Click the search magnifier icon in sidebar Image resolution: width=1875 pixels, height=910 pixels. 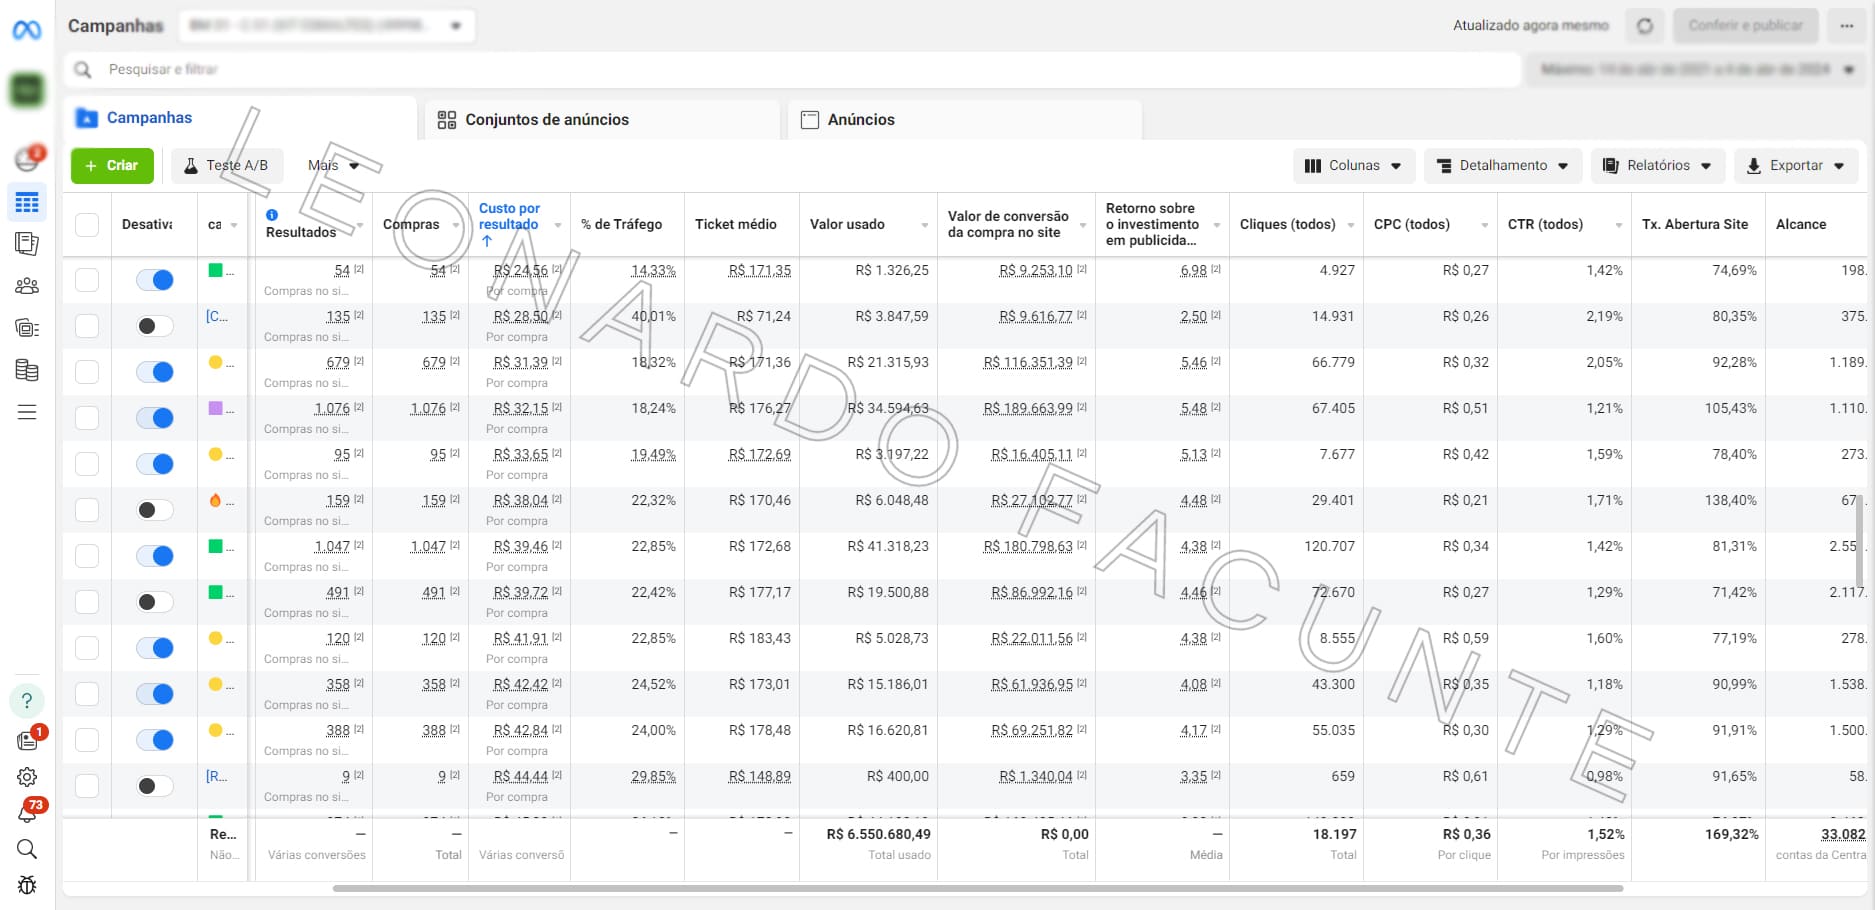click(27, 849)
